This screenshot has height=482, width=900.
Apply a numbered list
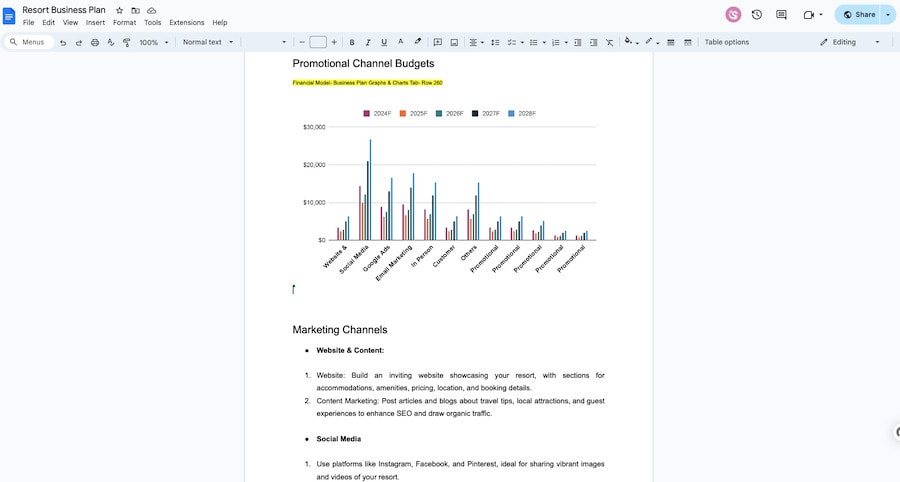(555, 42)
